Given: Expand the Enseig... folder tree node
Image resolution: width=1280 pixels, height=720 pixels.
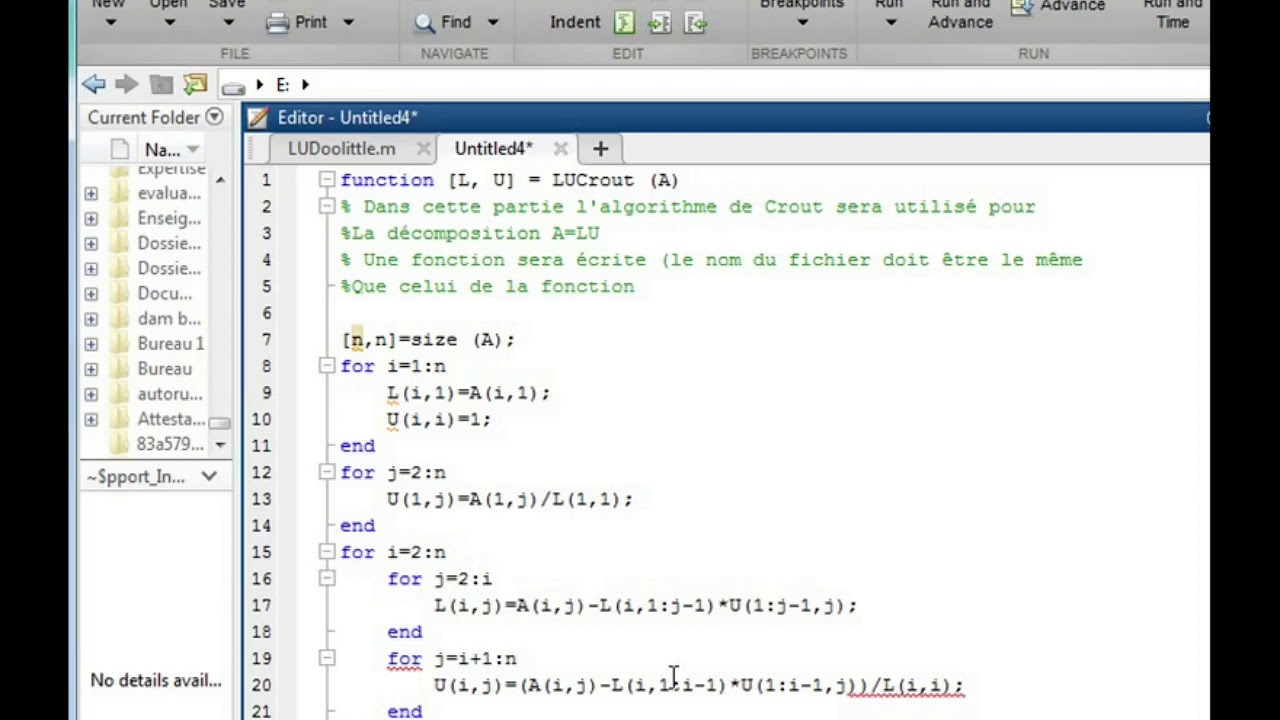Looking at the screenshot, I should (x=91, y=218).
